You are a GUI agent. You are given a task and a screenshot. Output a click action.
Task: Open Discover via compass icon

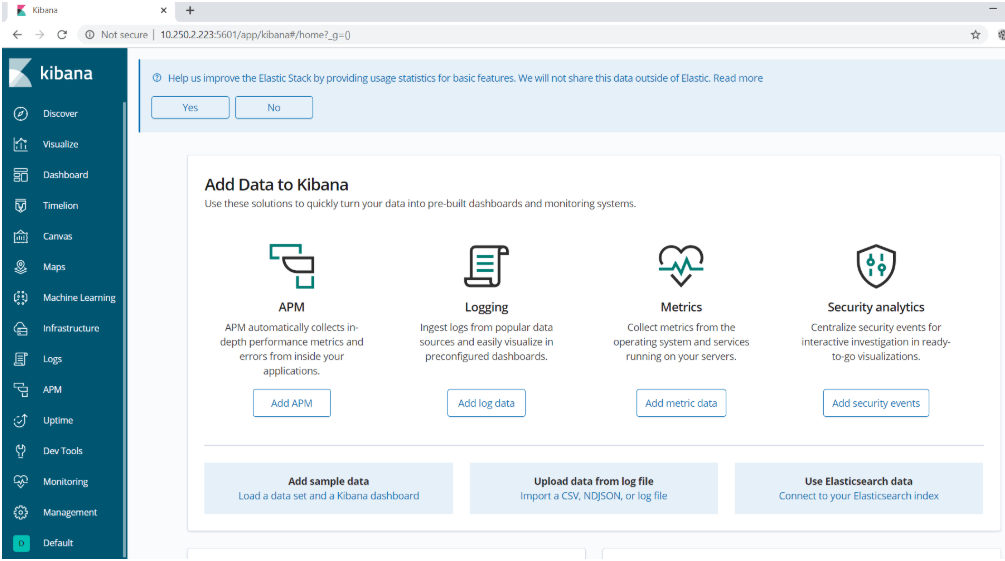pos(21,113)
